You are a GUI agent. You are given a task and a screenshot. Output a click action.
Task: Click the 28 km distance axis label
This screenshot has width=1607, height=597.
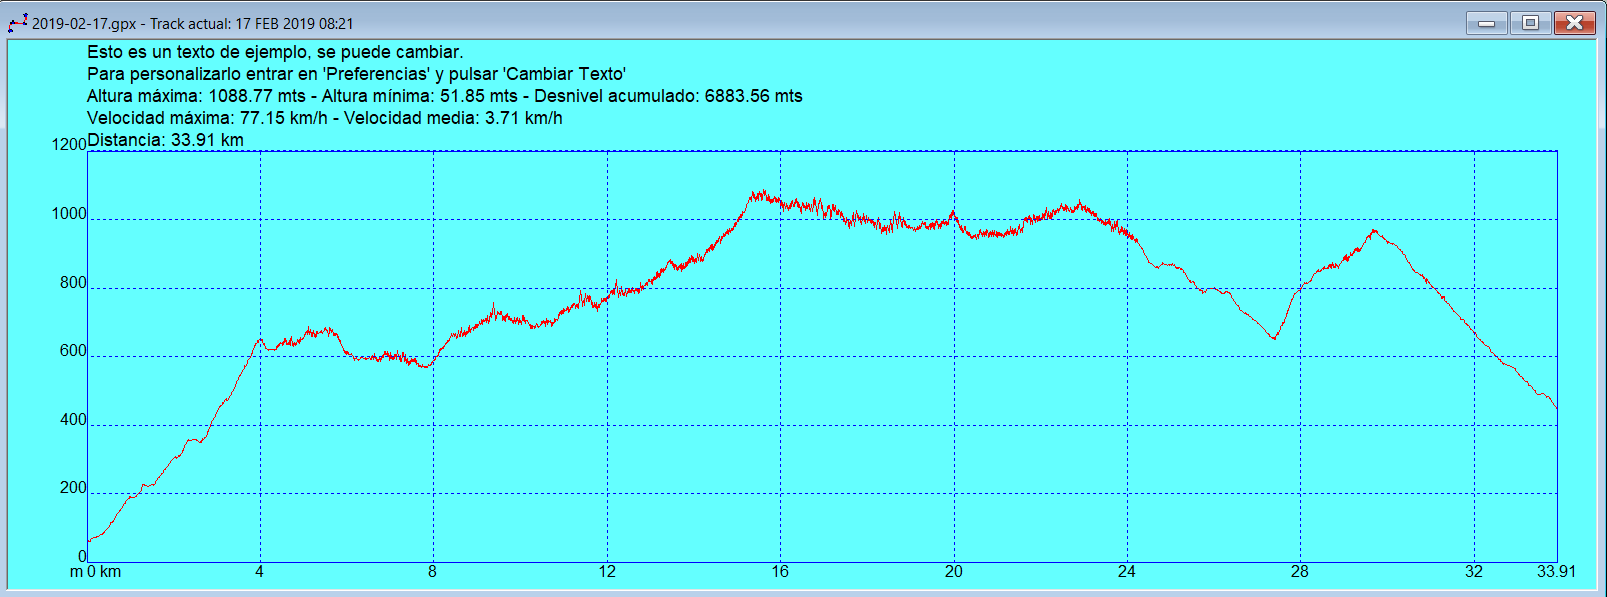1300,572
